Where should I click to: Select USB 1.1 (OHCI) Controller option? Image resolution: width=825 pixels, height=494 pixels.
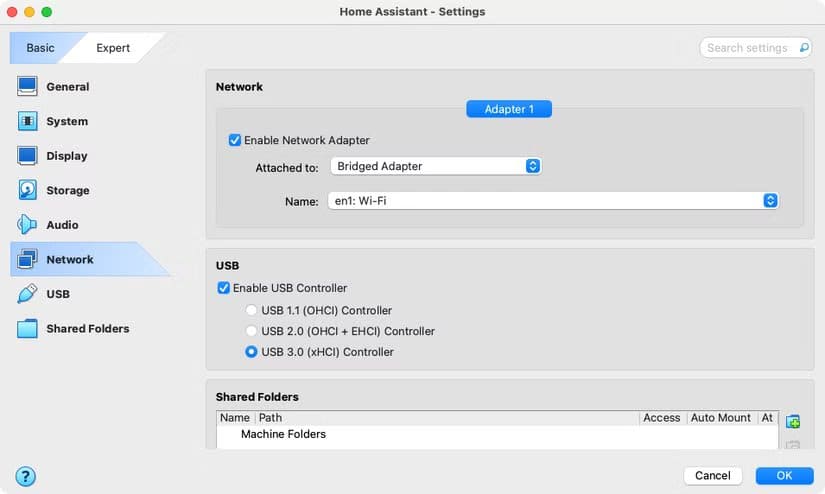click(252, 311)
